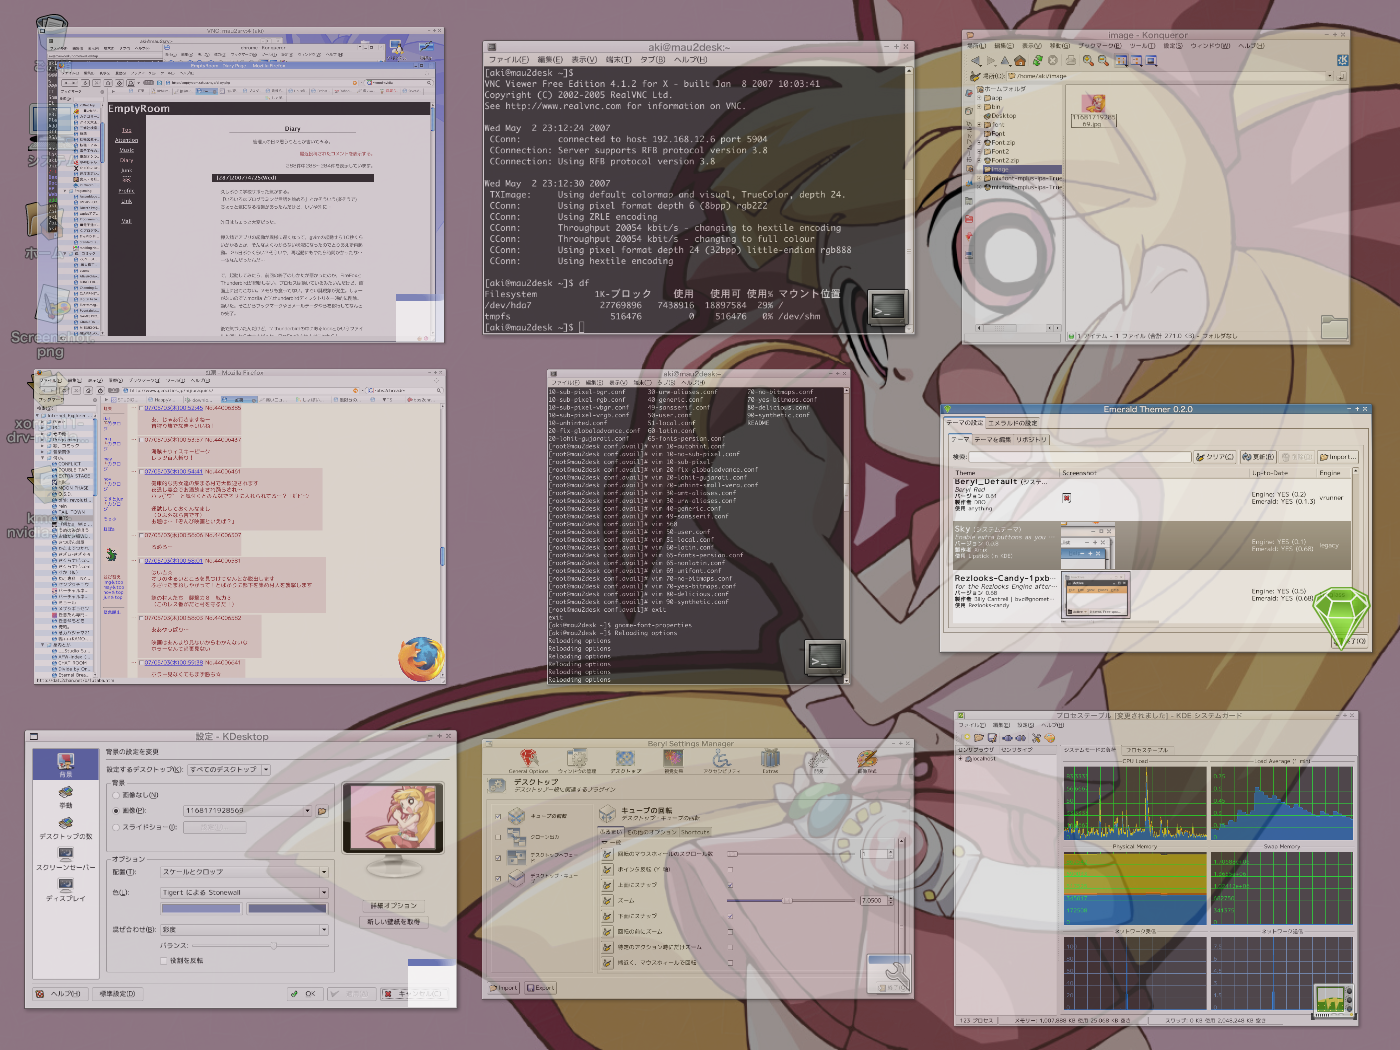The image size is (1400, 1050).
Task: Open 視覚効果 category in Beryl Settings
Action: point(673,760)
